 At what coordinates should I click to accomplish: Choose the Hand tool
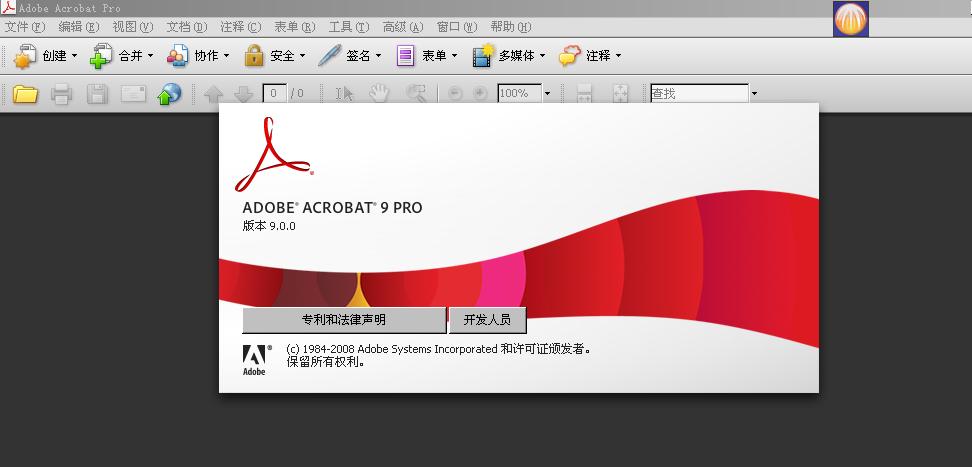[x=379, y=94]
